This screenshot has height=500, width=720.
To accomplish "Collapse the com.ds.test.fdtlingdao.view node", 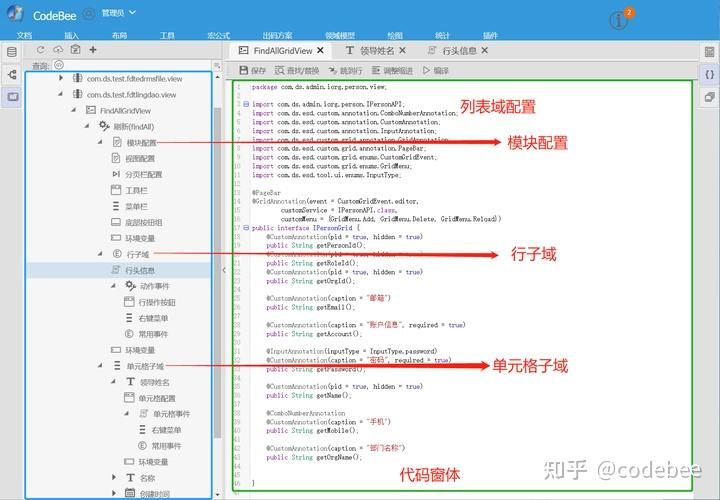I will (x=61, y=94).
